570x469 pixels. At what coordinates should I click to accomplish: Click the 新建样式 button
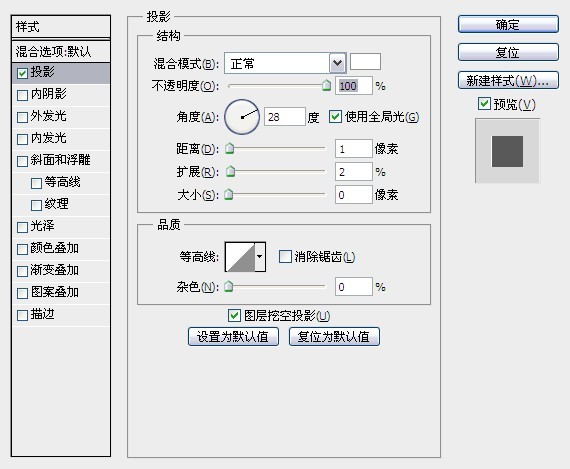[508, 80]
